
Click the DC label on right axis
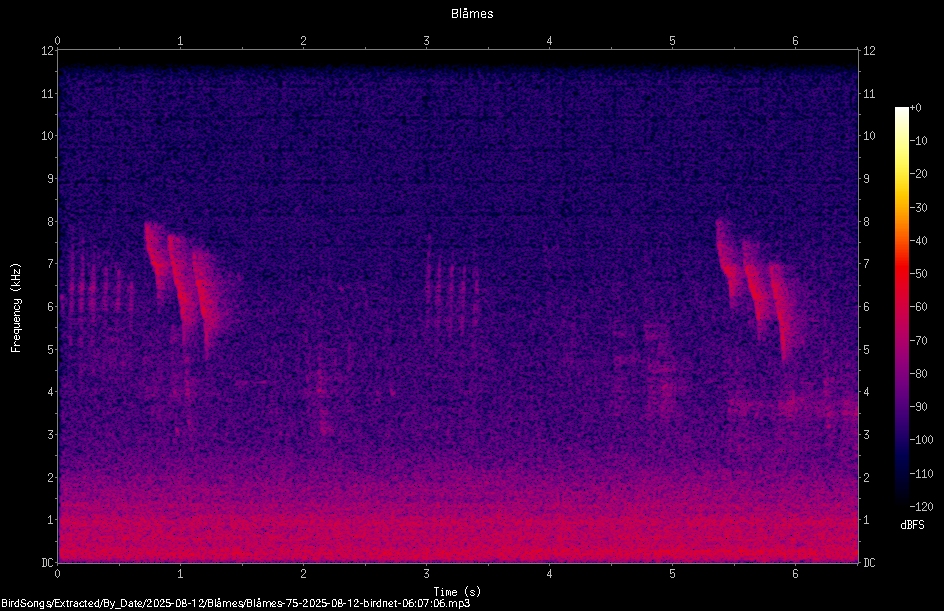coord(869,563)
